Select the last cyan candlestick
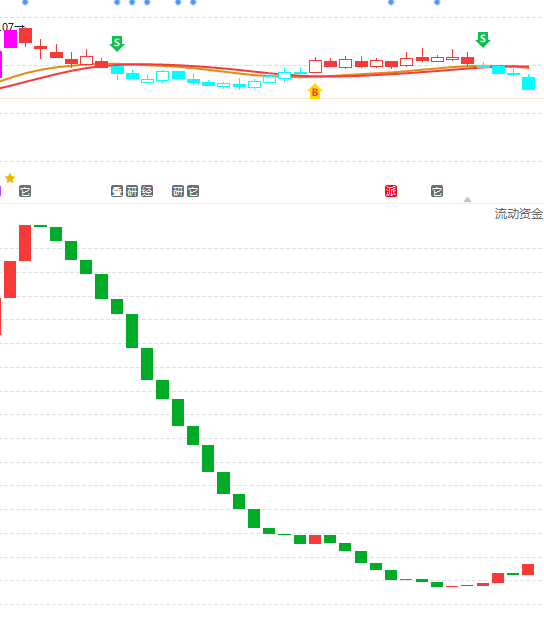 pos(528,83)
